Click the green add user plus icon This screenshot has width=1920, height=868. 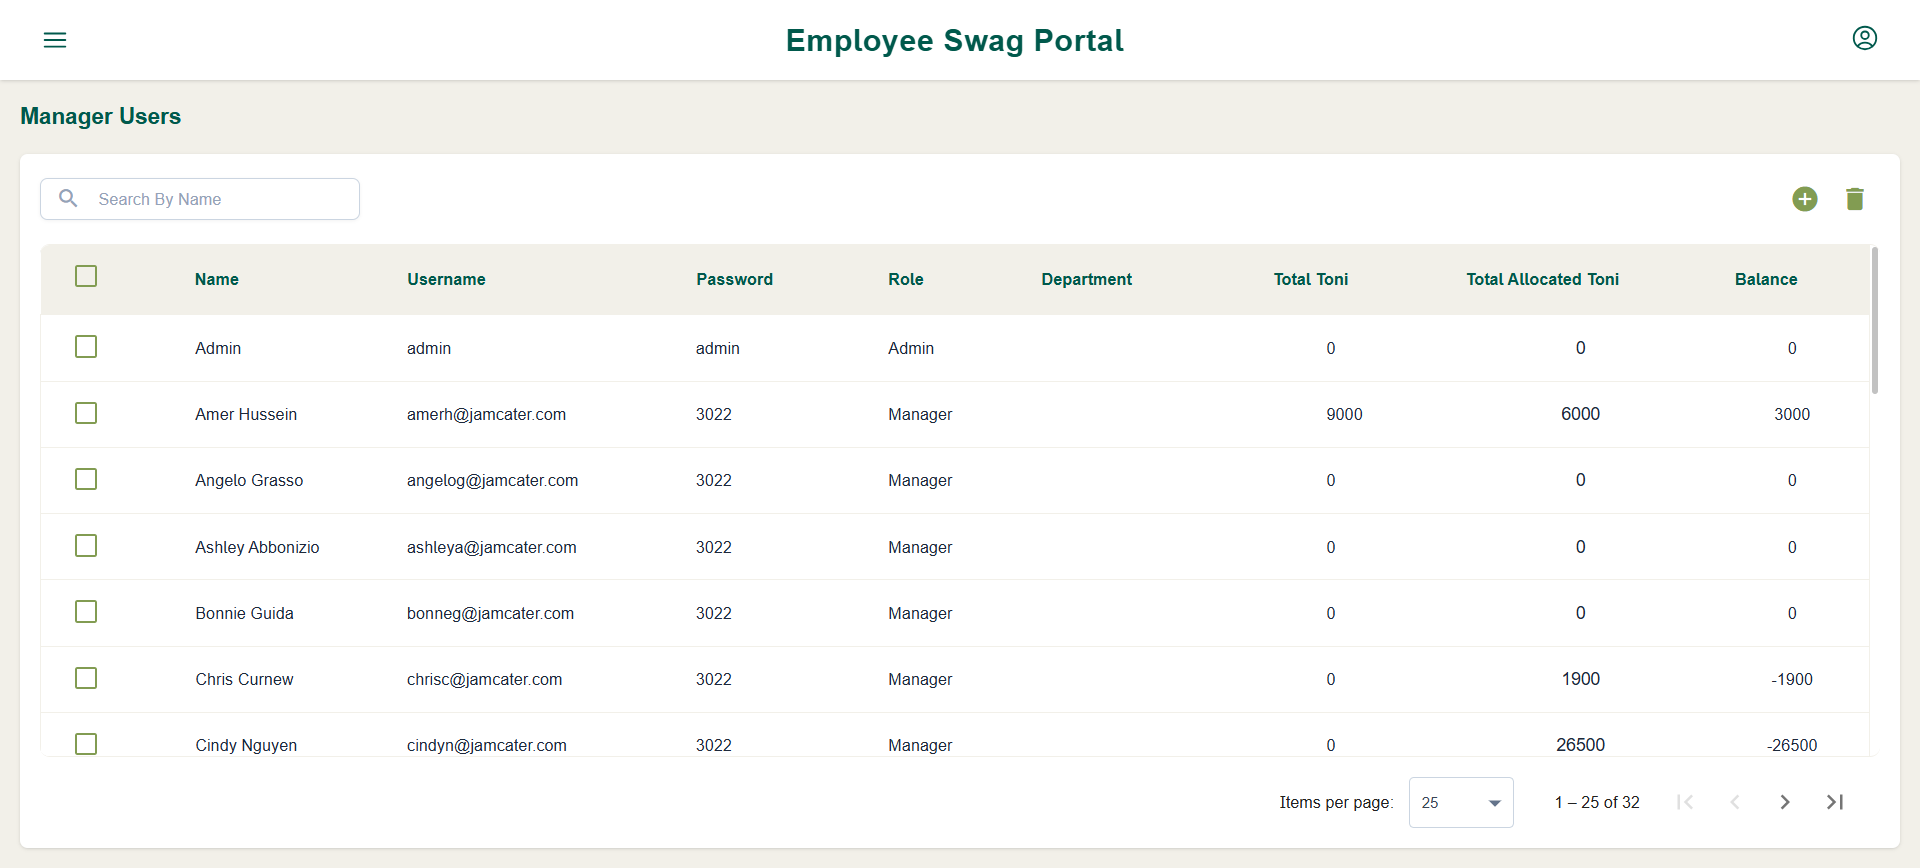(1804, 199)
